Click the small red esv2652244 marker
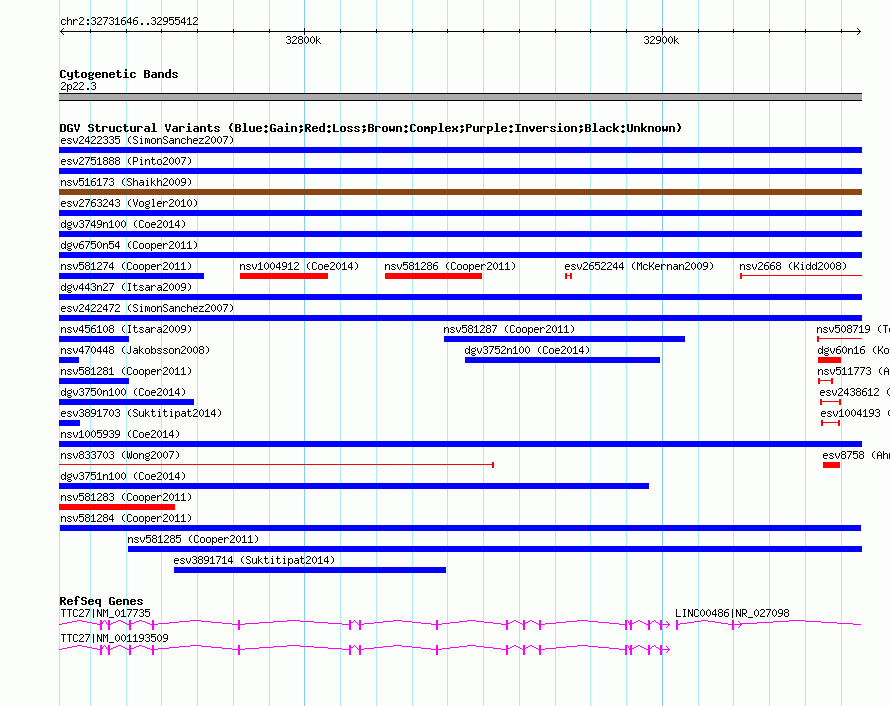890x706 pixels. point(568,276)
